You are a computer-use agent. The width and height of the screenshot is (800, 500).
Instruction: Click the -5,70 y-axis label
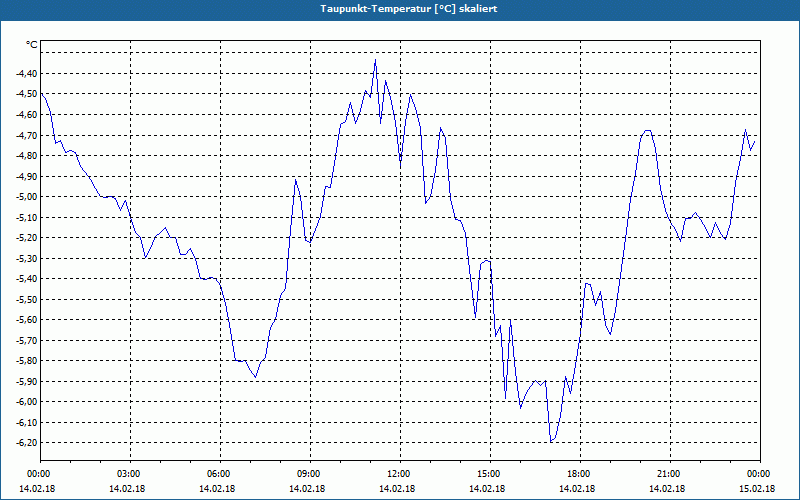pos(27,340)
